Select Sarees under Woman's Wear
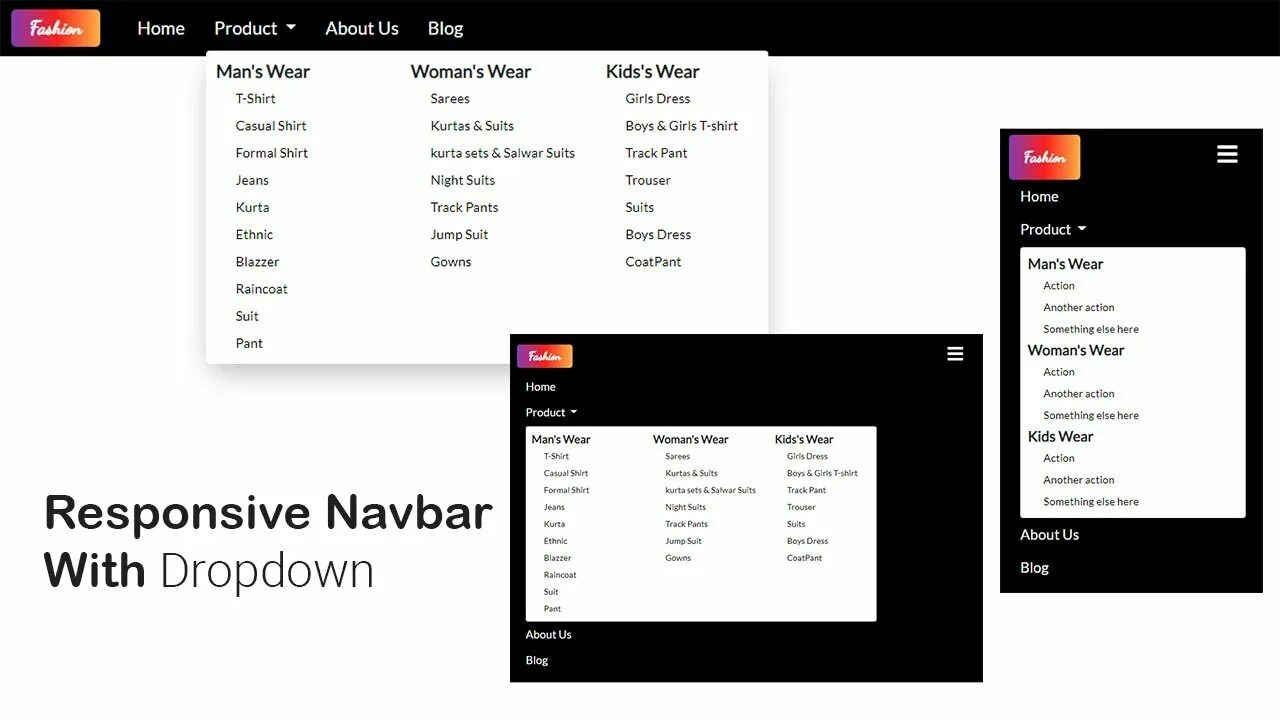Viewport: 1280px width, 720px height. tap(449, 98)
